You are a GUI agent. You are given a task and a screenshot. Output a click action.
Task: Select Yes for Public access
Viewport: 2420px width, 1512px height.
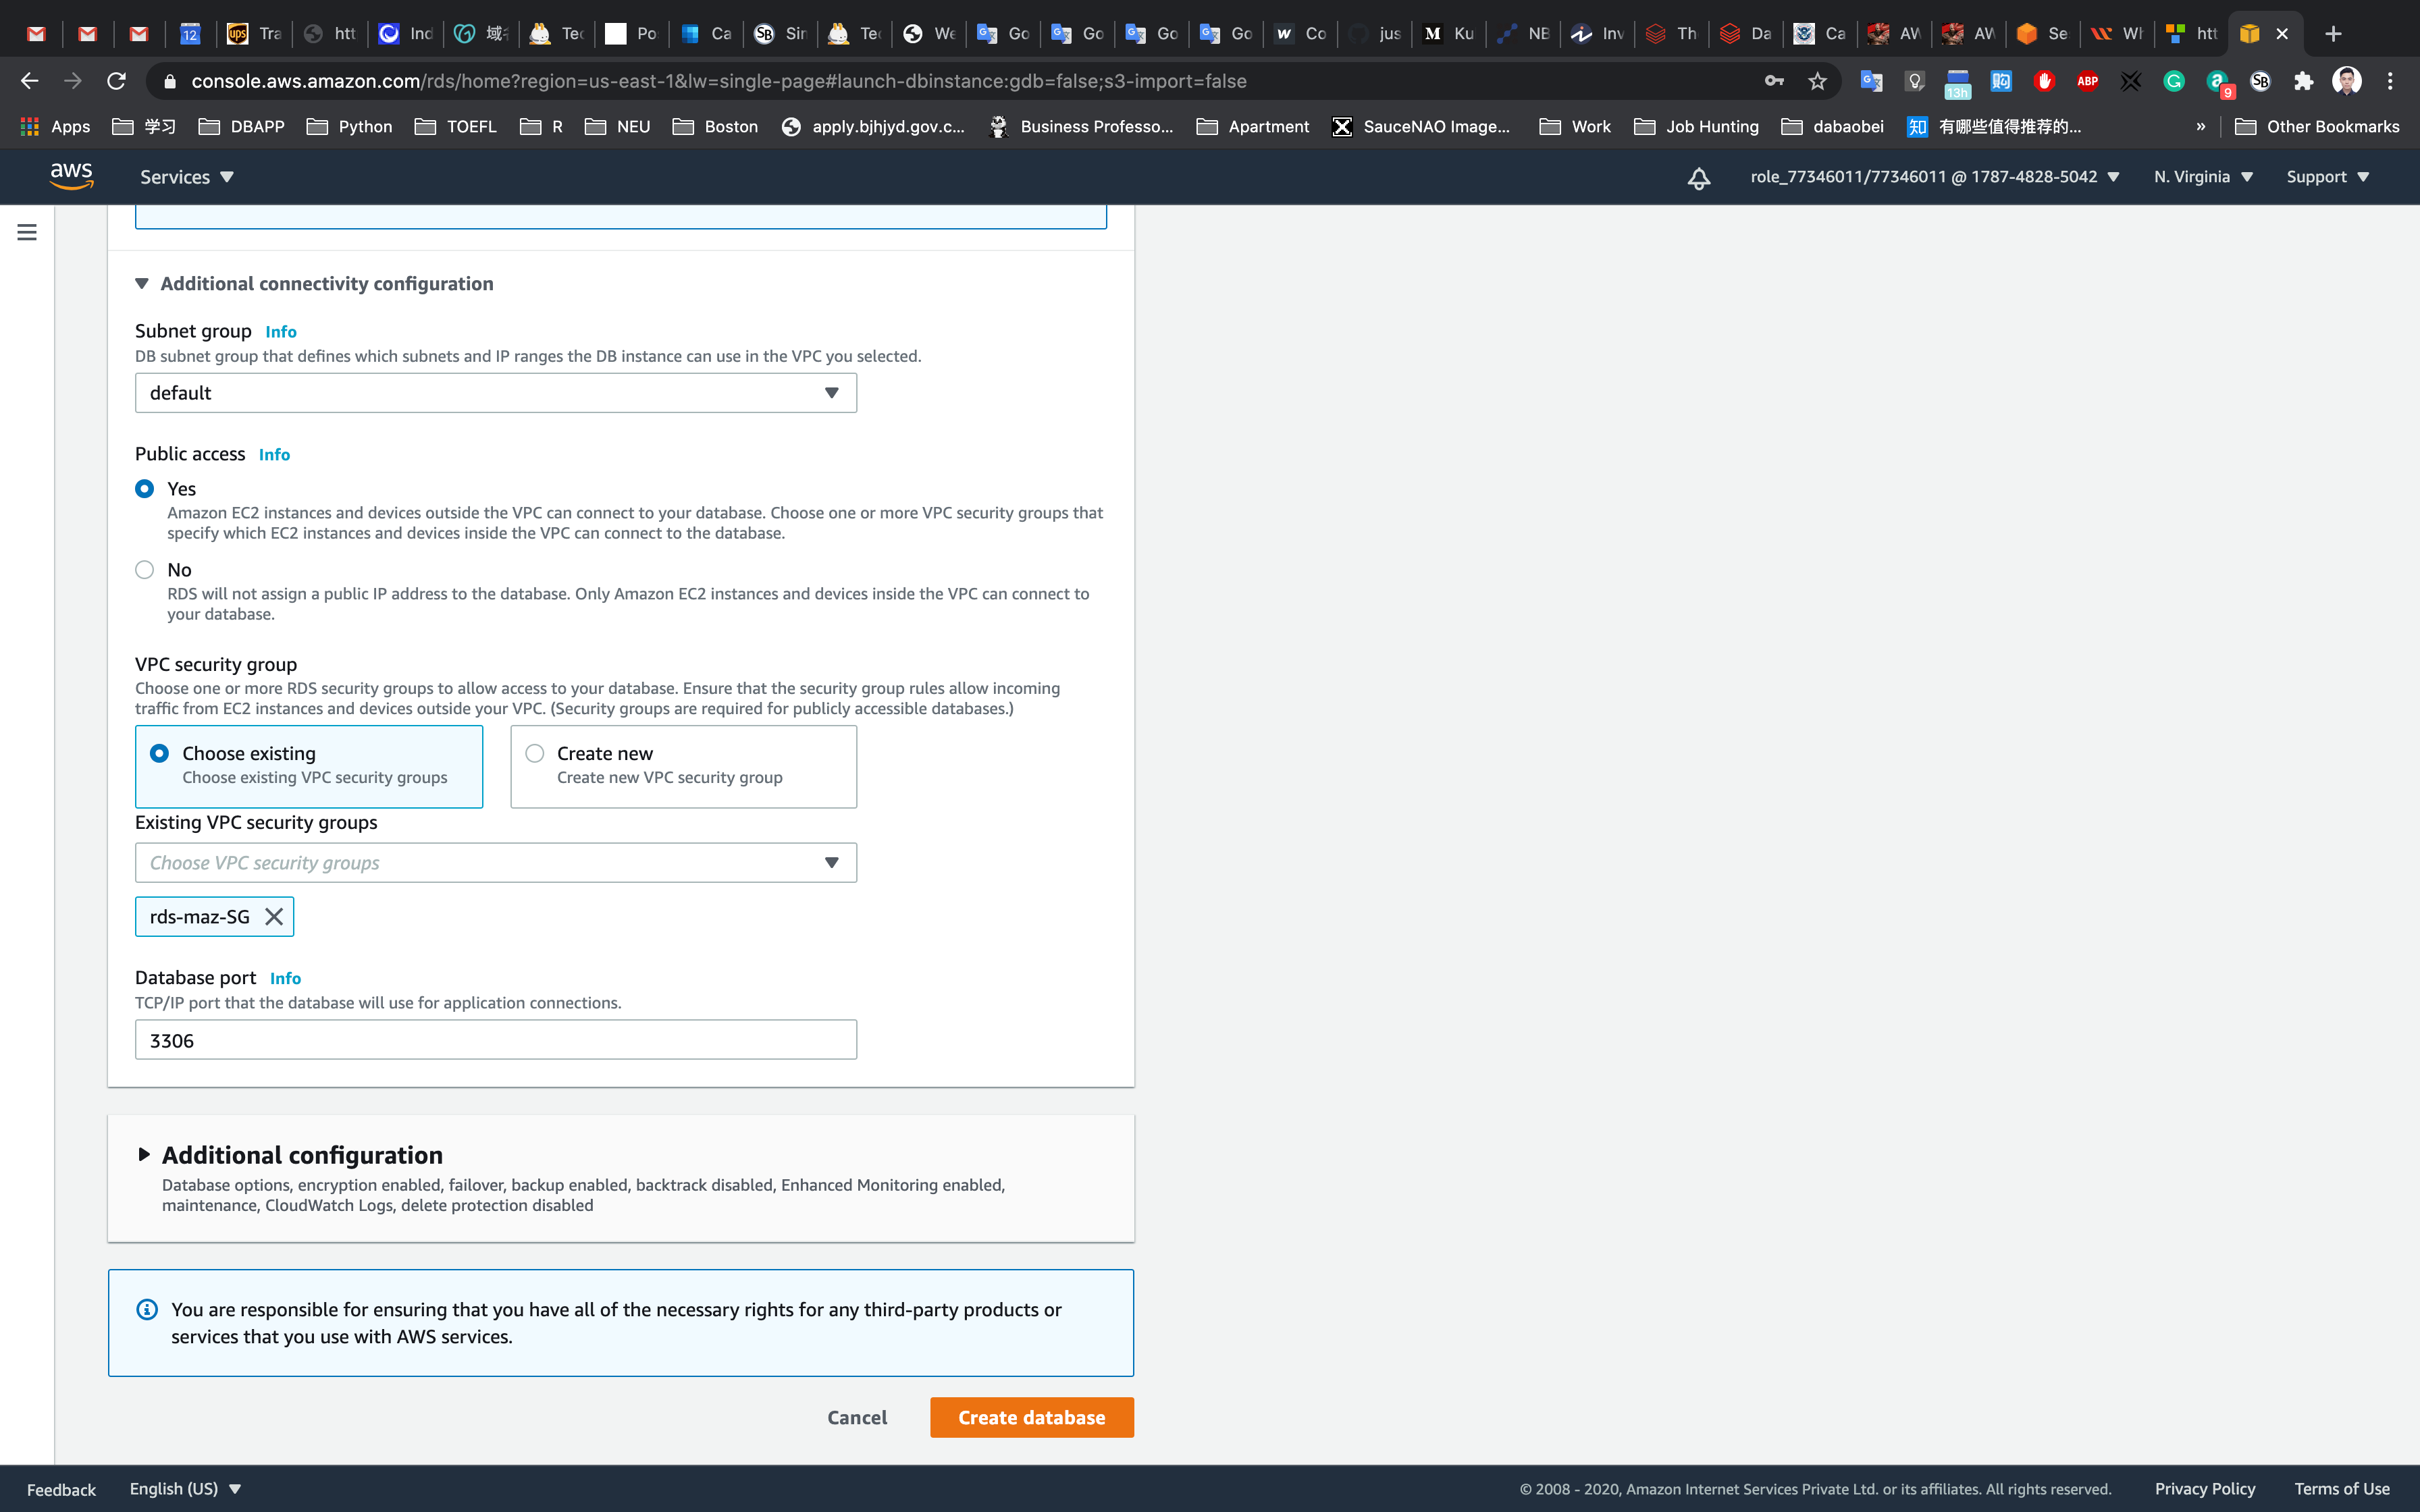pos(145,489)
